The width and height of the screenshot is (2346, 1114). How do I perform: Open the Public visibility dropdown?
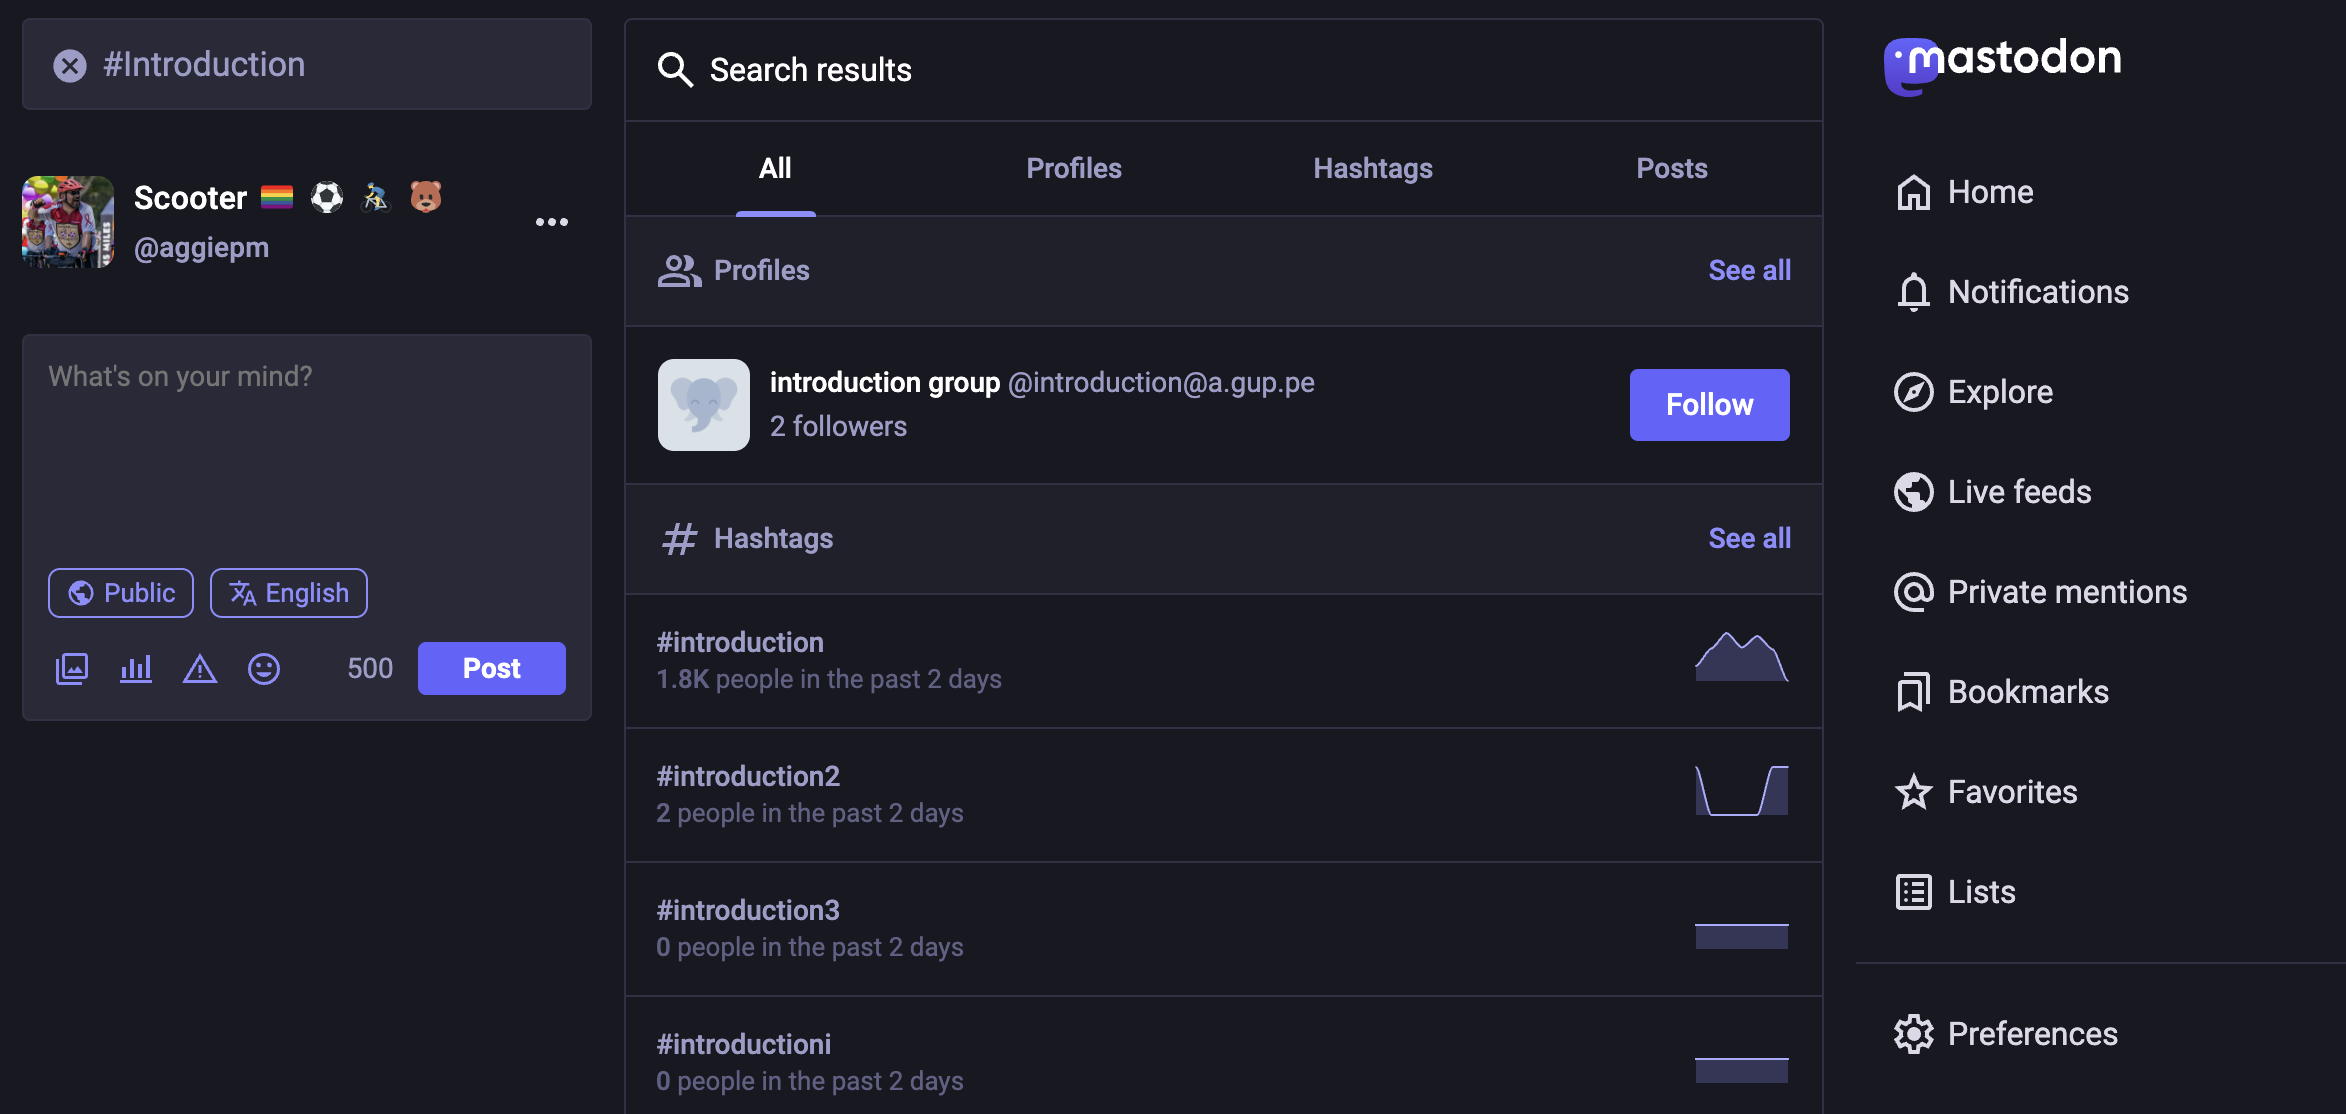[x=121, y=593]
